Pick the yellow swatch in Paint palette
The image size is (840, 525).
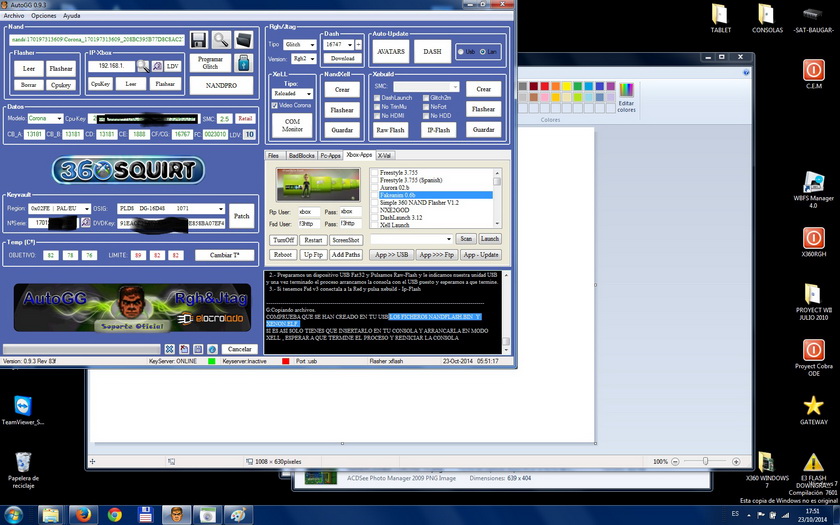click(566, 86)
